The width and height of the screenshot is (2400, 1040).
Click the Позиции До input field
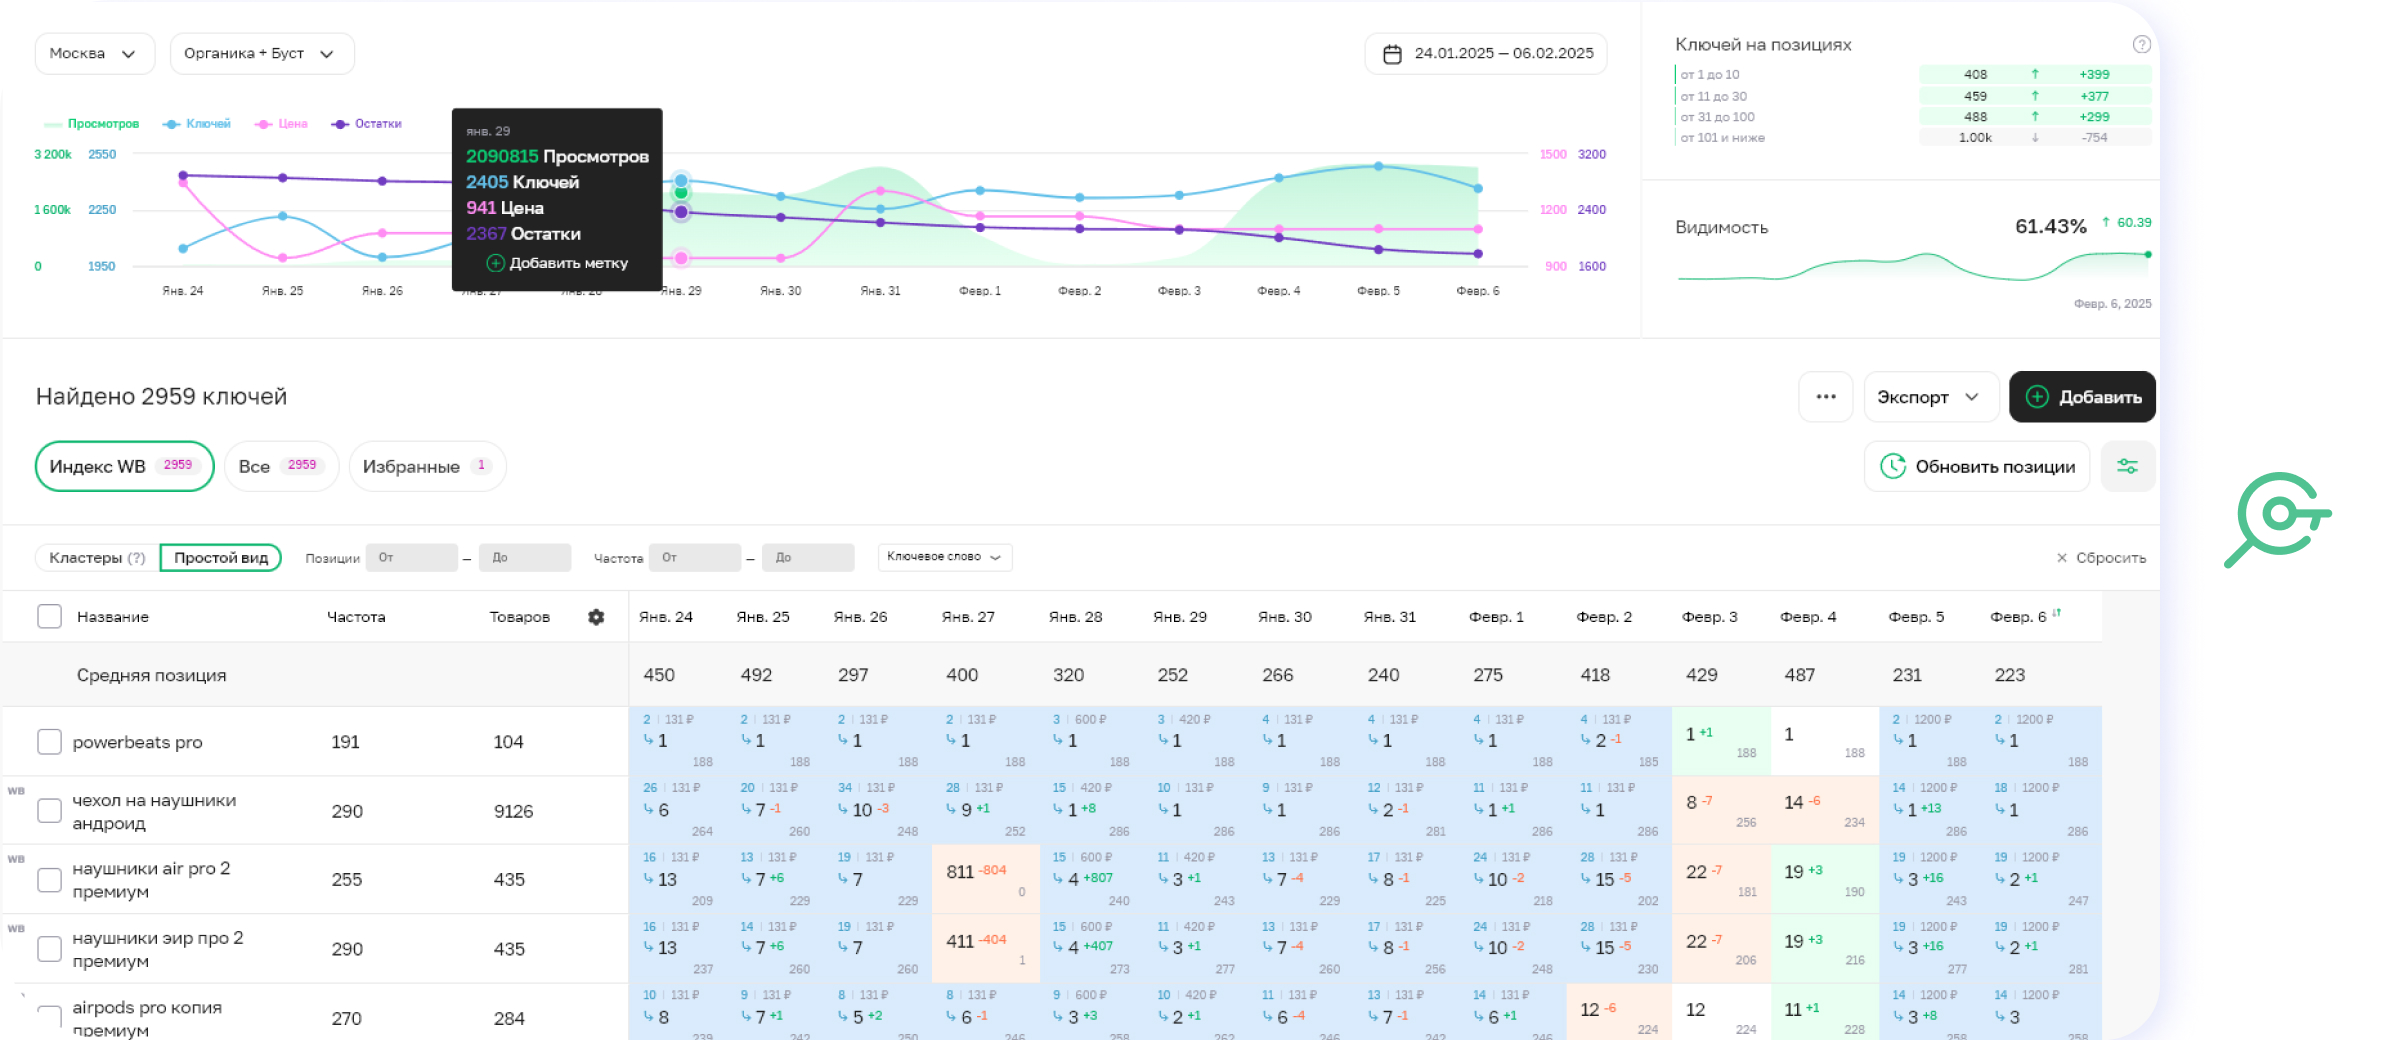click(x=525, y=557)
